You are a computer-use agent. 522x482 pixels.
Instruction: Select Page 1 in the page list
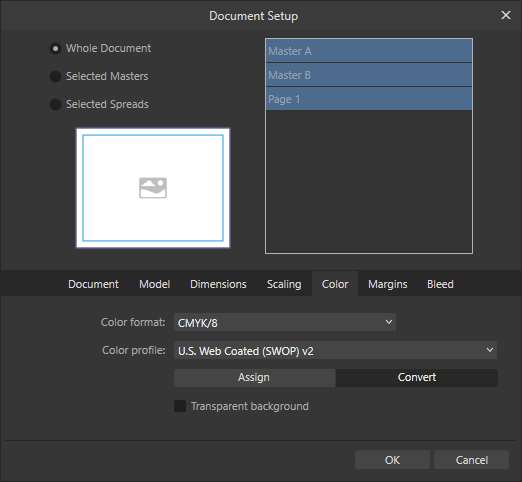pyautogui.click(x=369, y=99)
